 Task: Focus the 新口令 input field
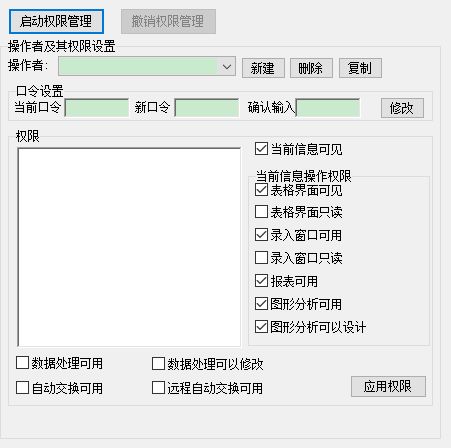[207, 107]
